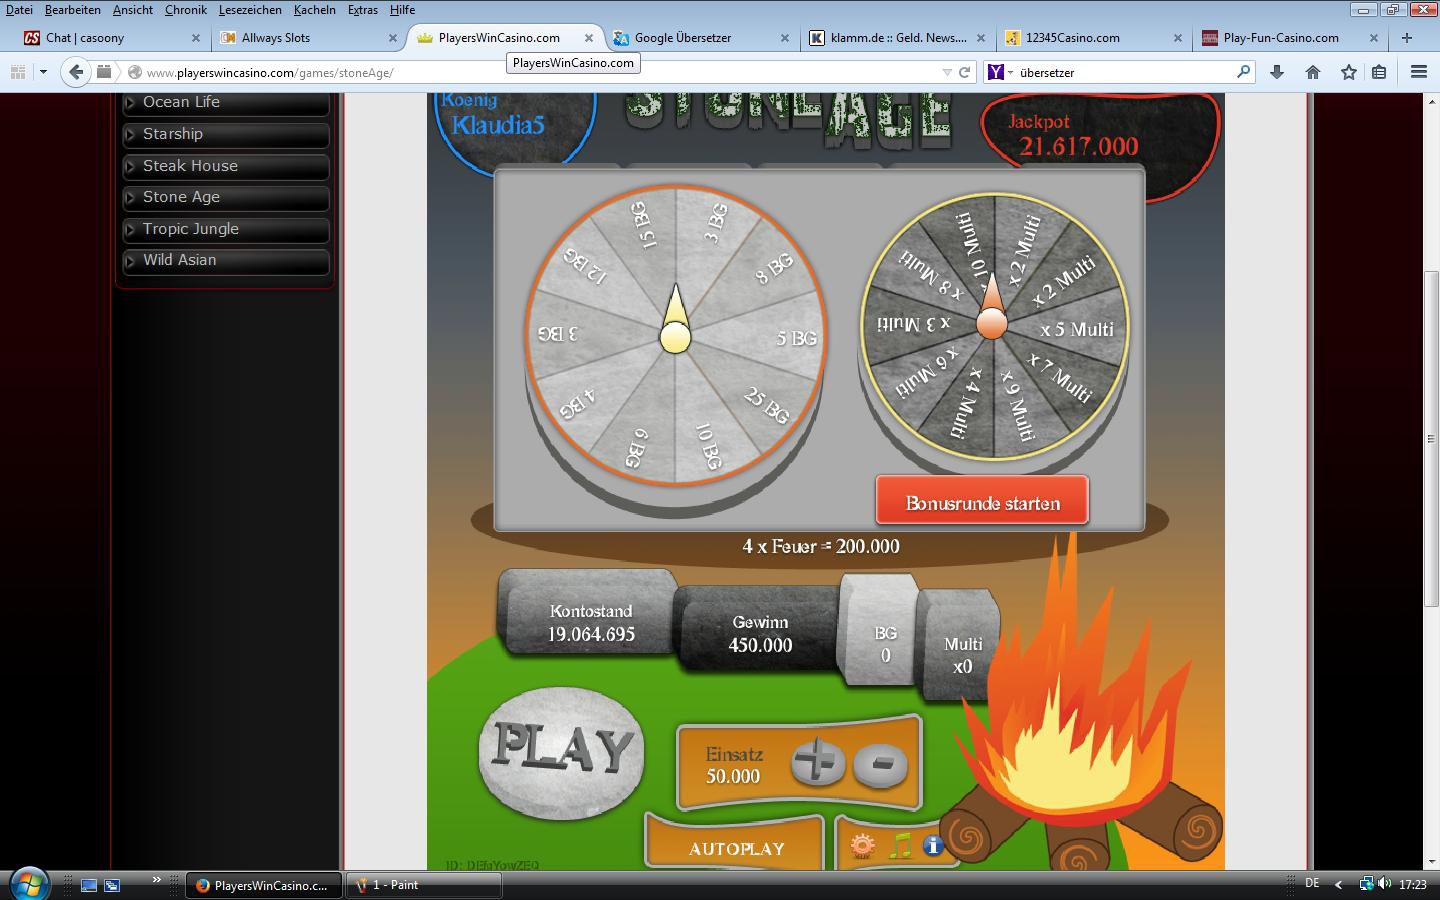Show hidden tray icons arrow
The image size is (1440, 900).
(x=1339, y=885)
